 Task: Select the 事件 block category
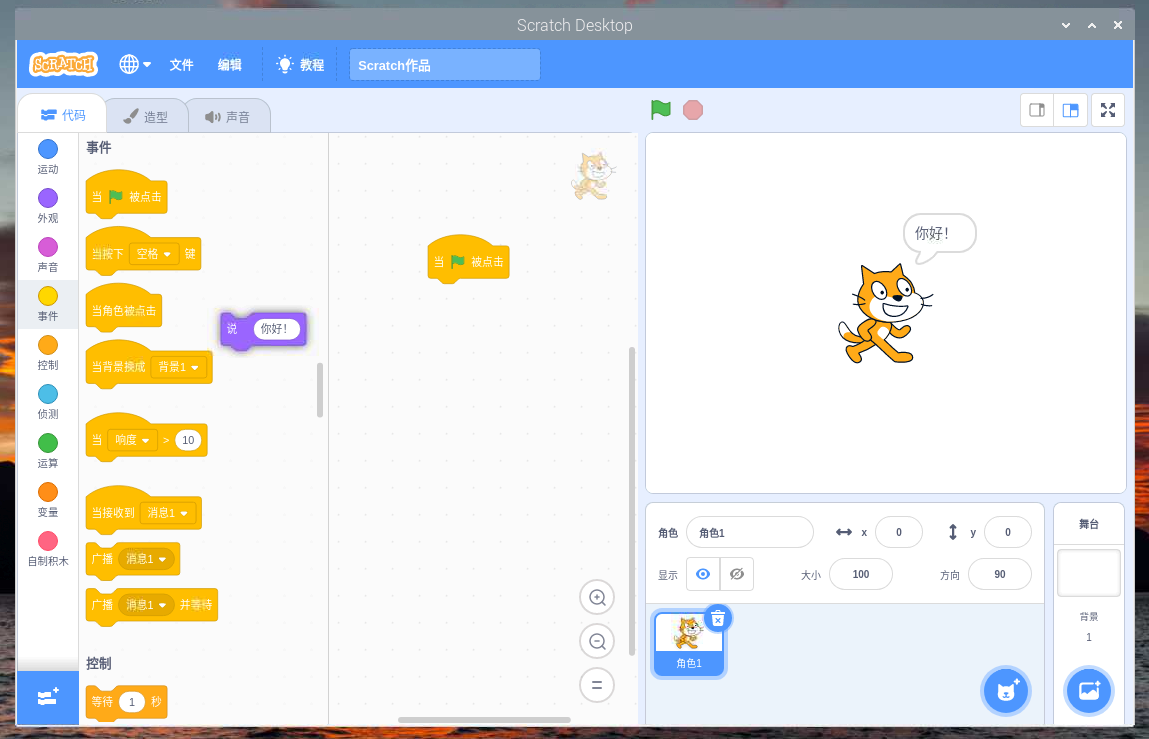click(x=48, y=304)
